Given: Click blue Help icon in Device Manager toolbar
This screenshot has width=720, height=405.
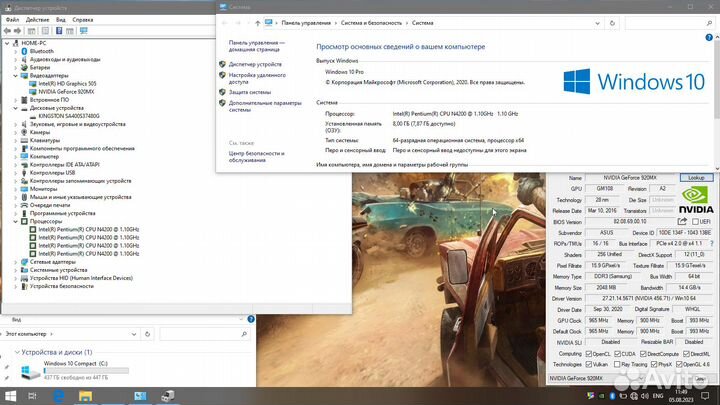Looking at the screenshot, I should tap(59, 31).
